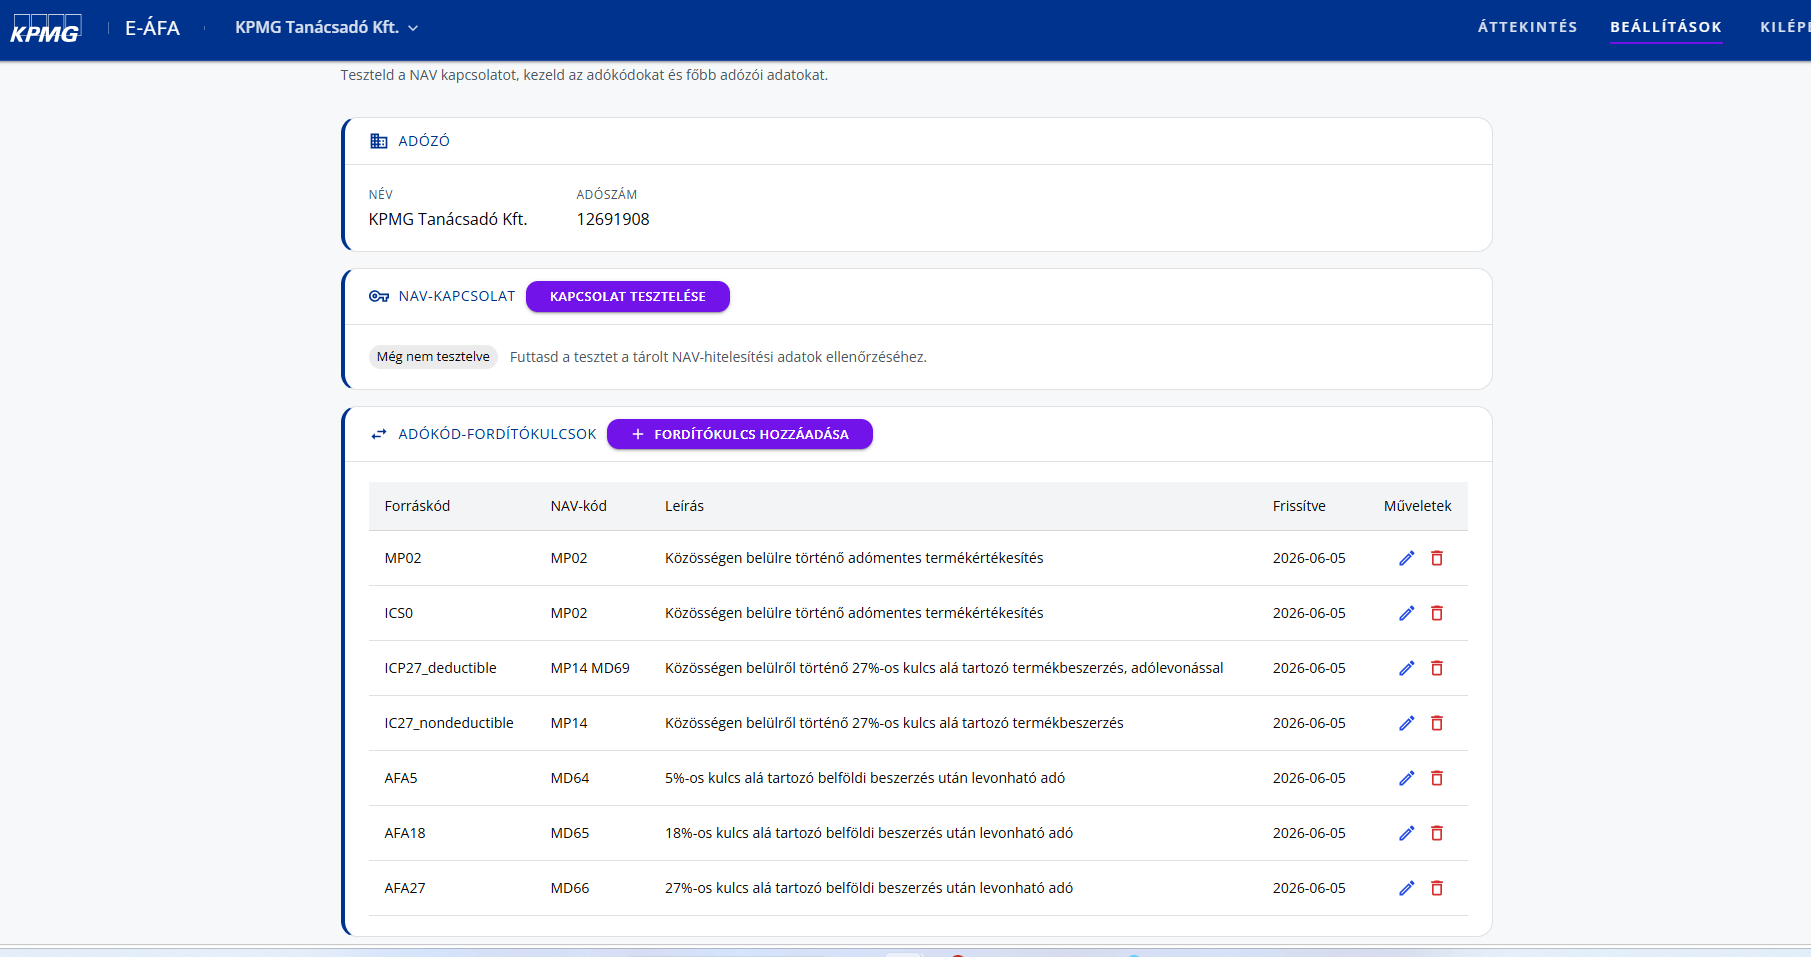The height and width of the screenshot is (957, 1811).
Task: Edit the AFA27 translation key
Action: click(1406, 888)
